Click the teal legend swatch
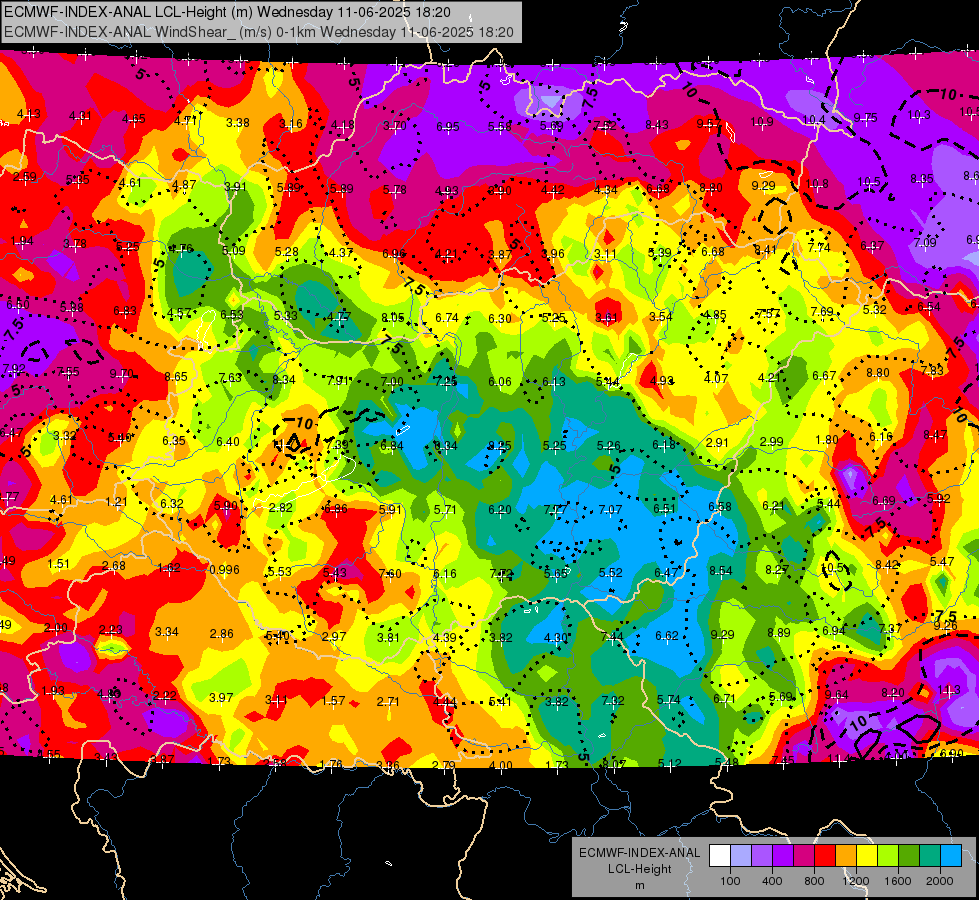 click(x=930, y=856)
